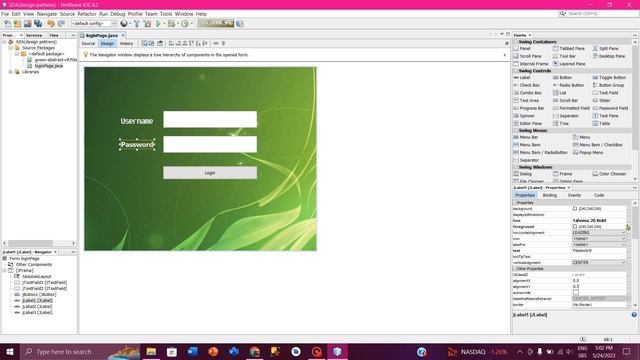Click the Build Project hammer icon
This screenshot has height=360, width=640.
pos(137,24)
